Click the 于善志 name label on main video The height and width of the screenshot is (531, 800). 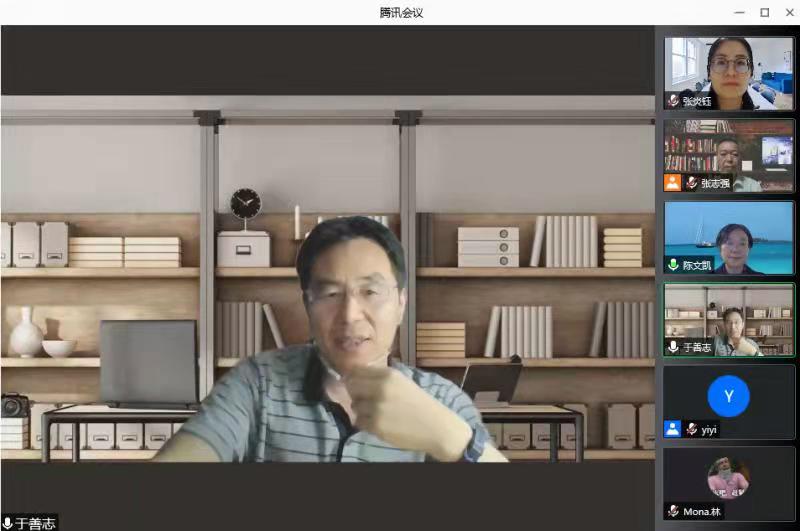(x=36, y=523)
